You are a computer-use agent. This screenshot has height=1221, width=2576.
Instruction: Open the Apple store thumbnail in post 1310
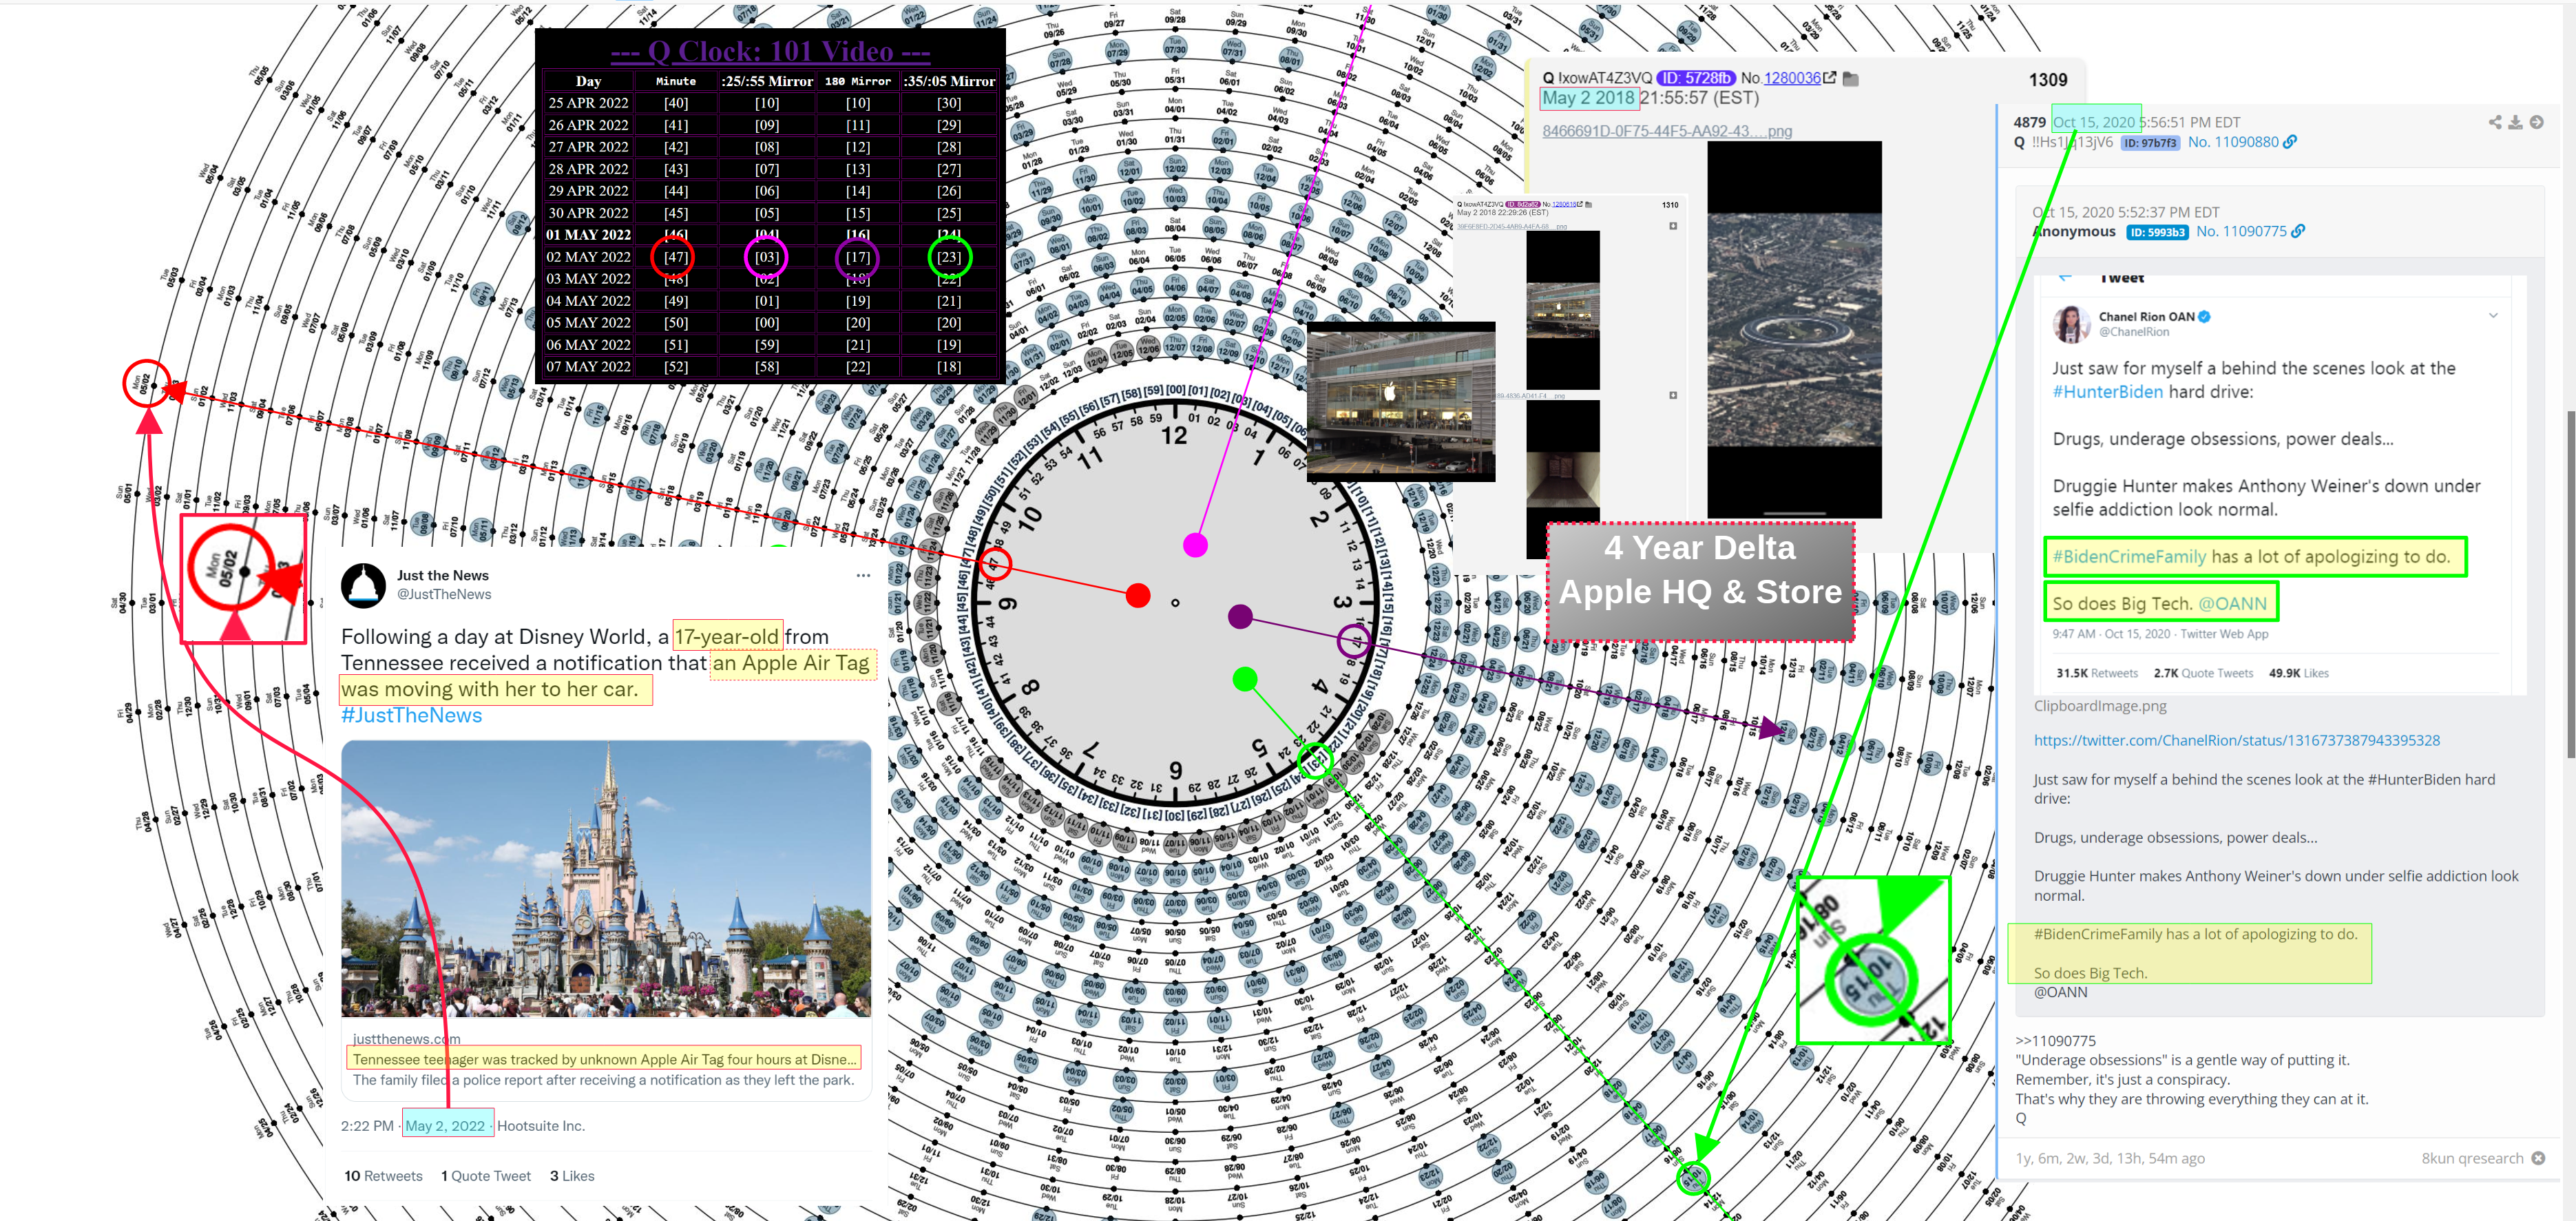pos(1563,310)
